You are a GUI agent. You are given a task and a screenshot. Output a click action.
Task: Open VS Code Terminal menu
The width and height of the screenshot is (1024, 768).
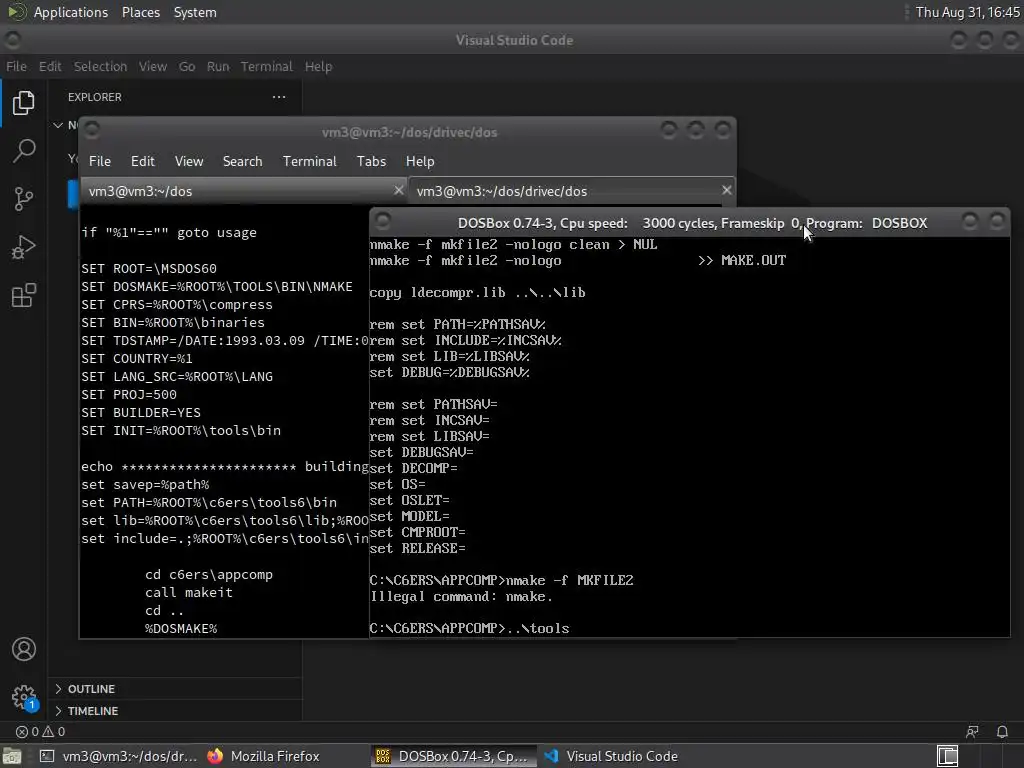coord(266,66)
